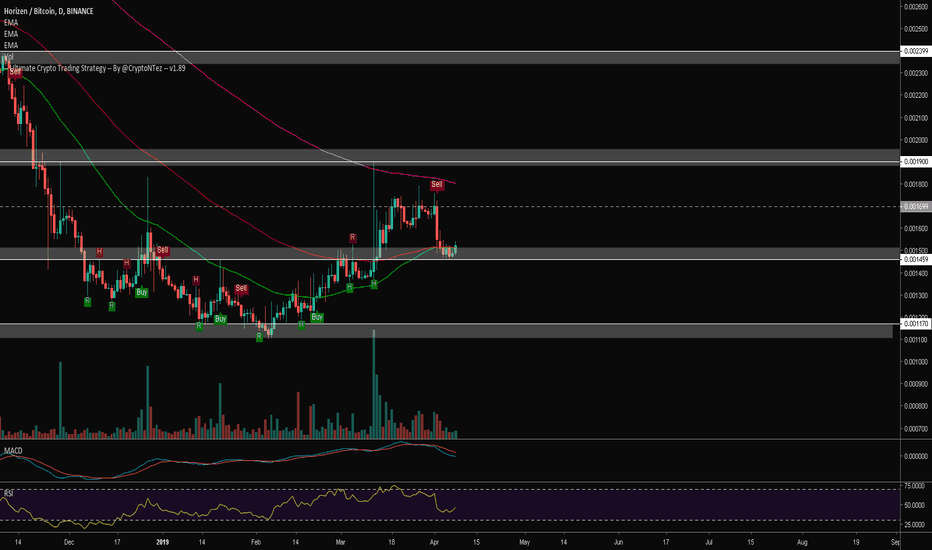Click the 0.001100 value on price axis
The height and width of the screenshot is (550, 932).
(916, 340)
